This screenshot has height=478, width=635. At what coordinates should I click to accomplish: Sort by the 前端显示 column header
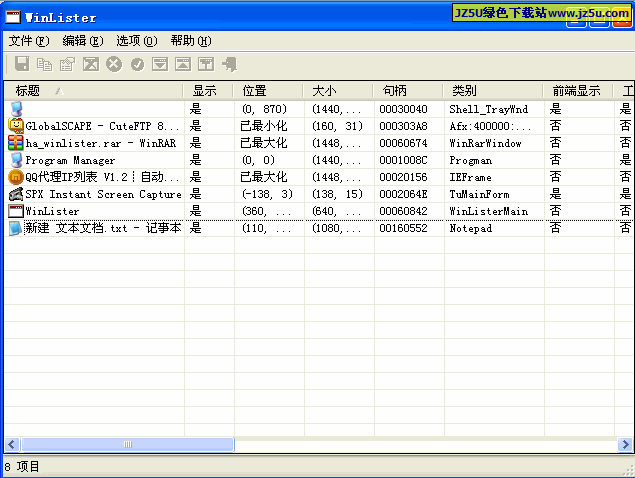point(578,91)
